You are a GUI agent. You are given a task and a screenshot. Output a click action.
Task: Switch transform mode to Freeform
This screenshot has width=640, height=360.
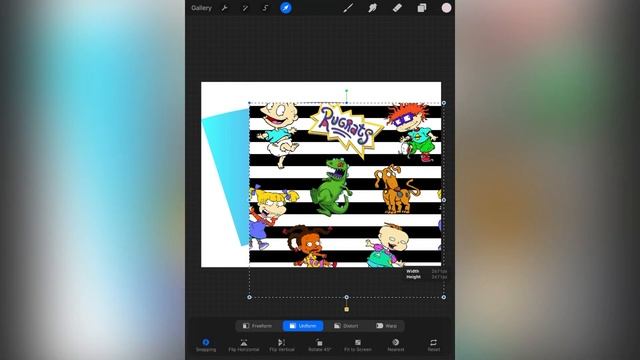pyautogui.click(x=257, y=326)
